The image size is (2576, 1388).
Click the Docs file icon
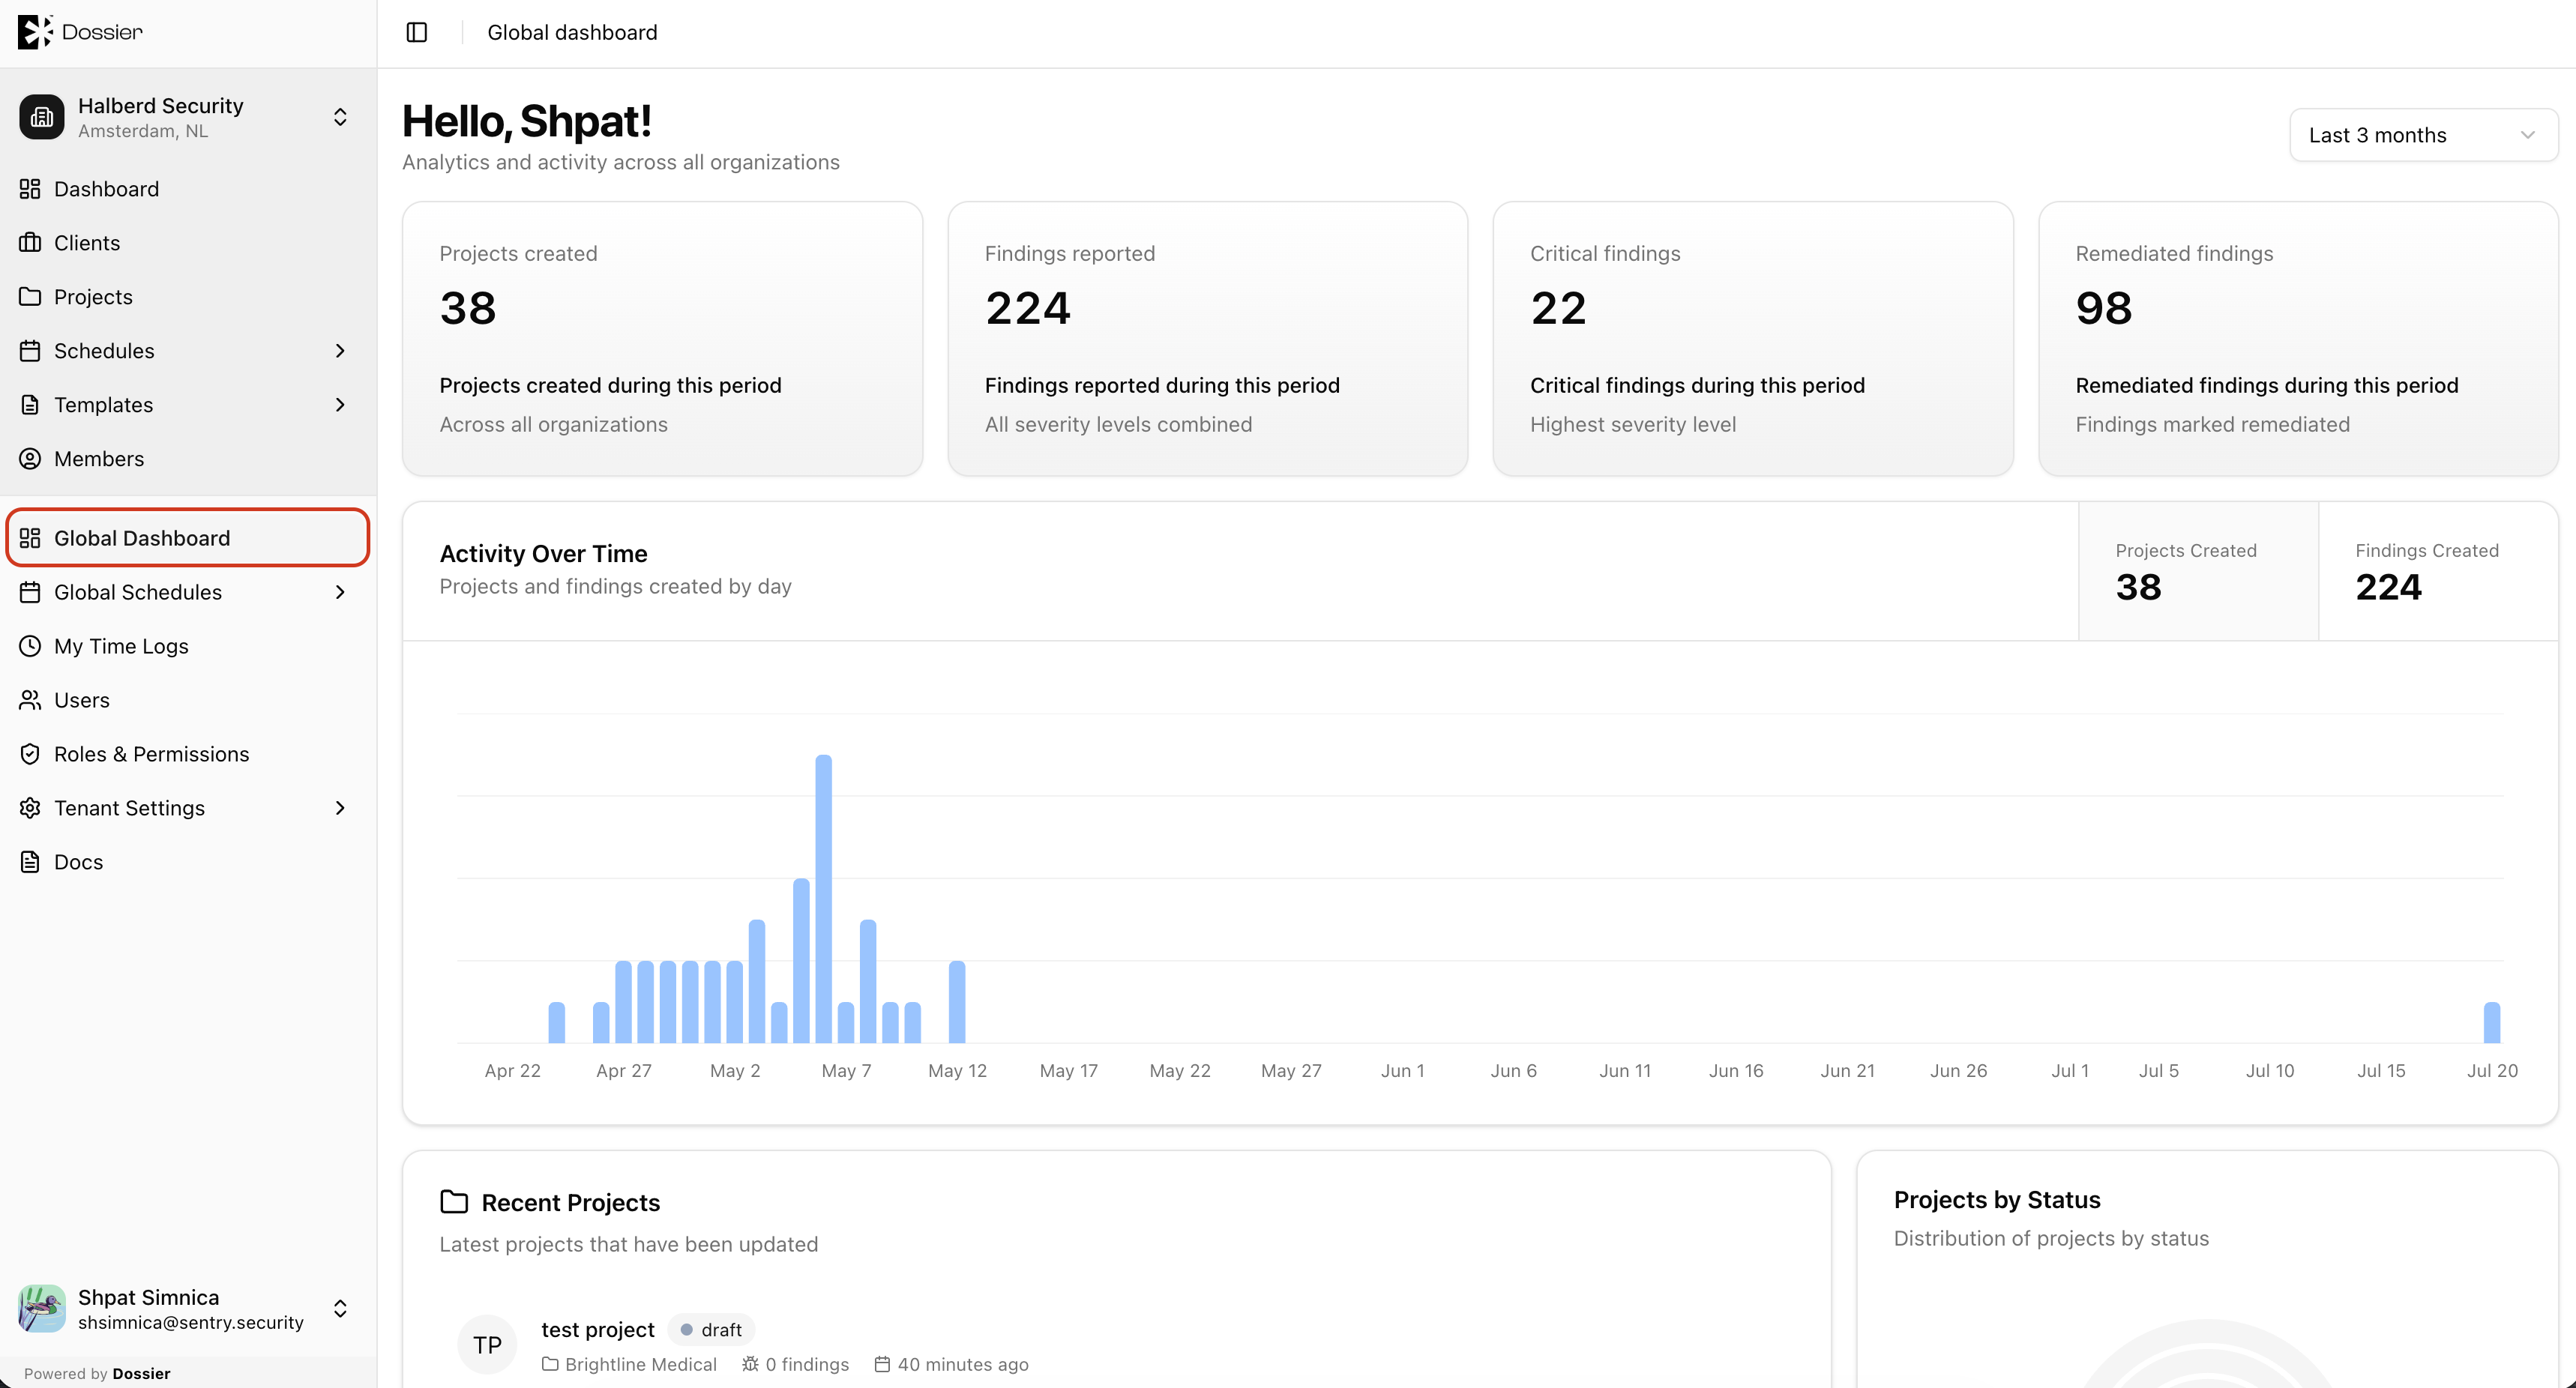[x=30, y=862]
